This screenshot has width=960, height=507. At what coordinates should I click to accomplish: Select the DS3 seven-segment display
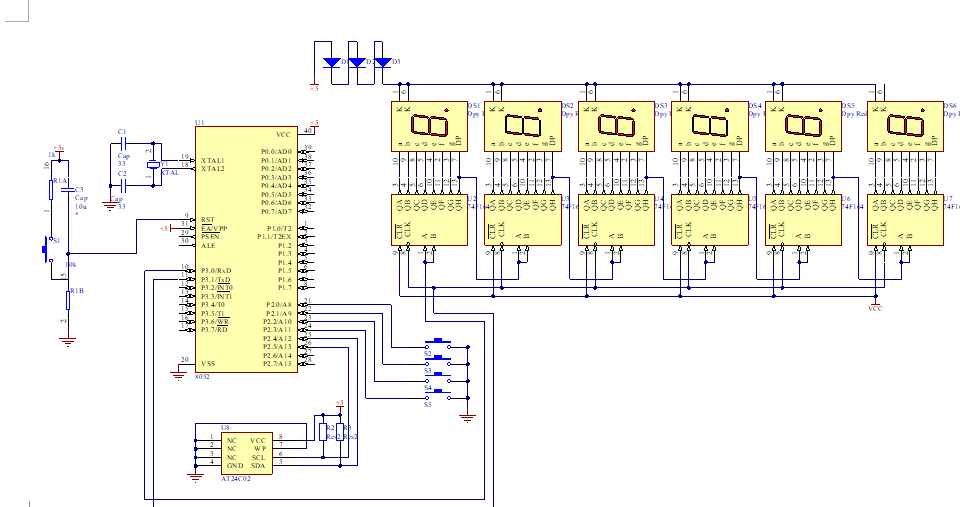pos(617,127)
